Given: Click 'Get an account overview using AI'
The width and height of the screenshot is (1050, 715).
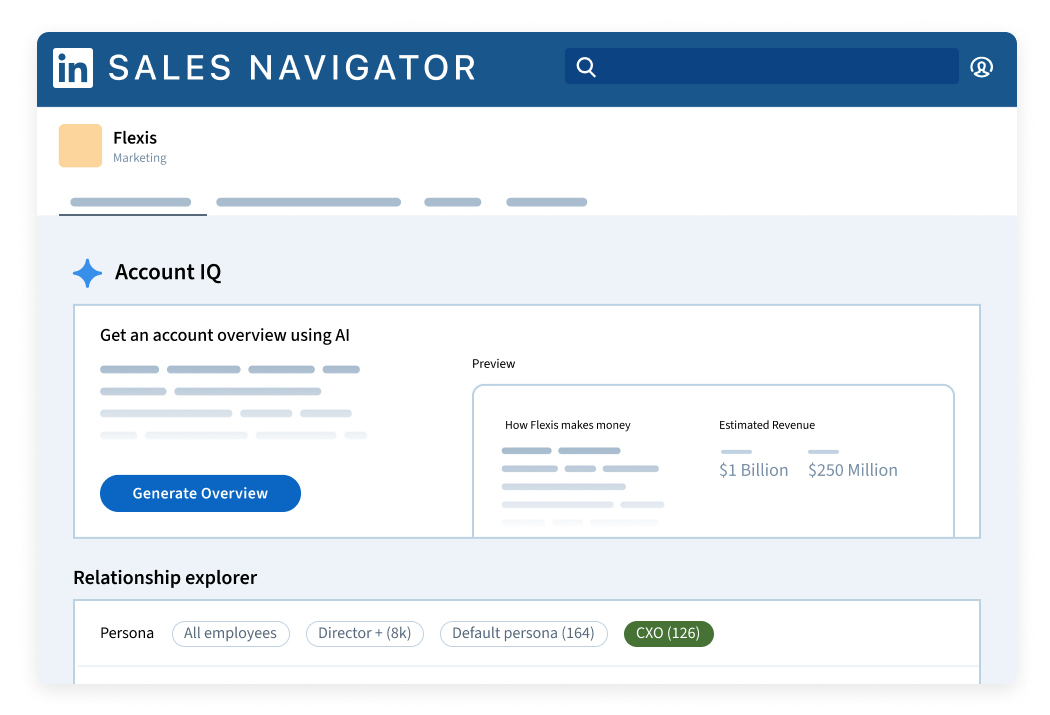Looking at the screenshot, I should 225,335.
